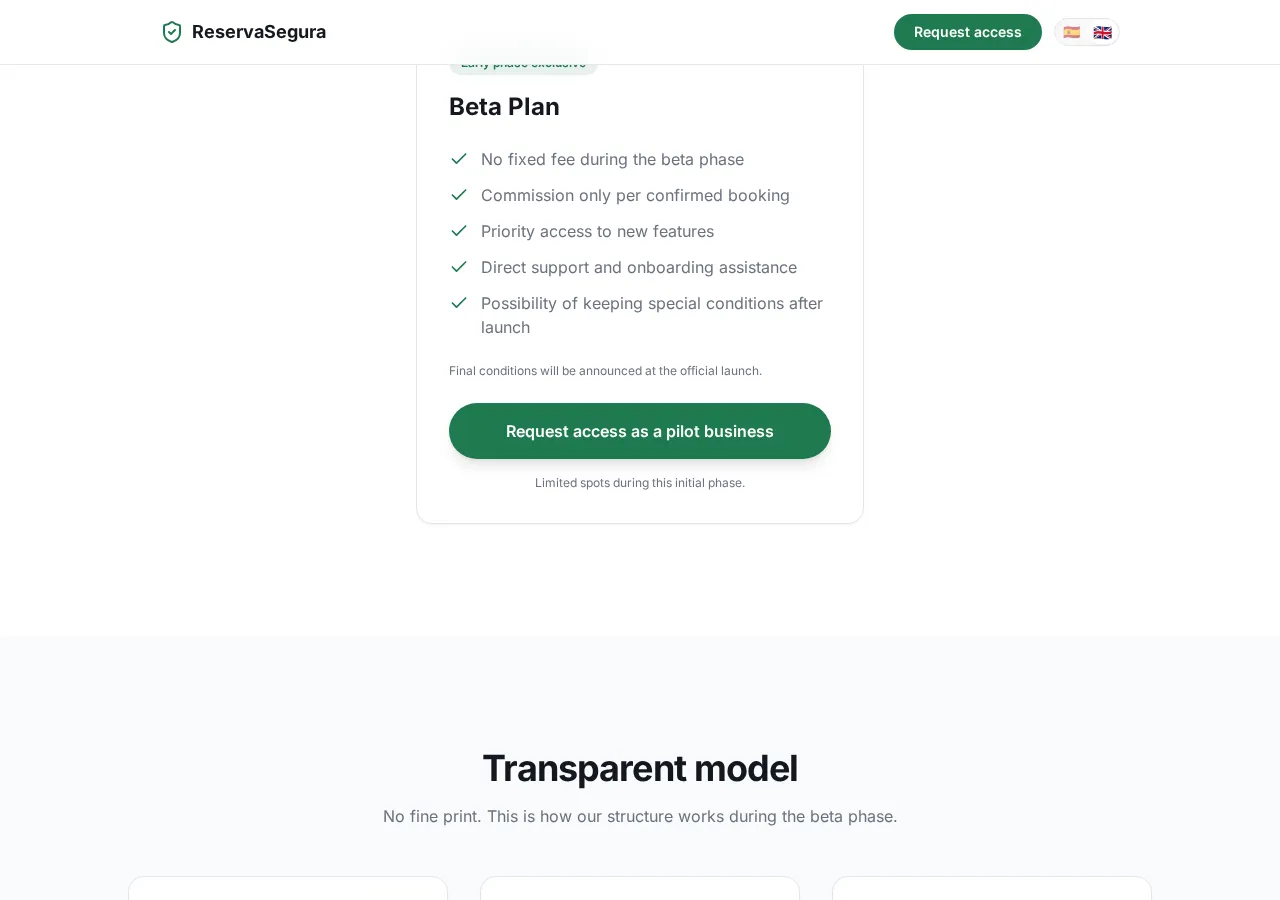
Task: Click the middle Transparent model card
Action: pos(640,890)
